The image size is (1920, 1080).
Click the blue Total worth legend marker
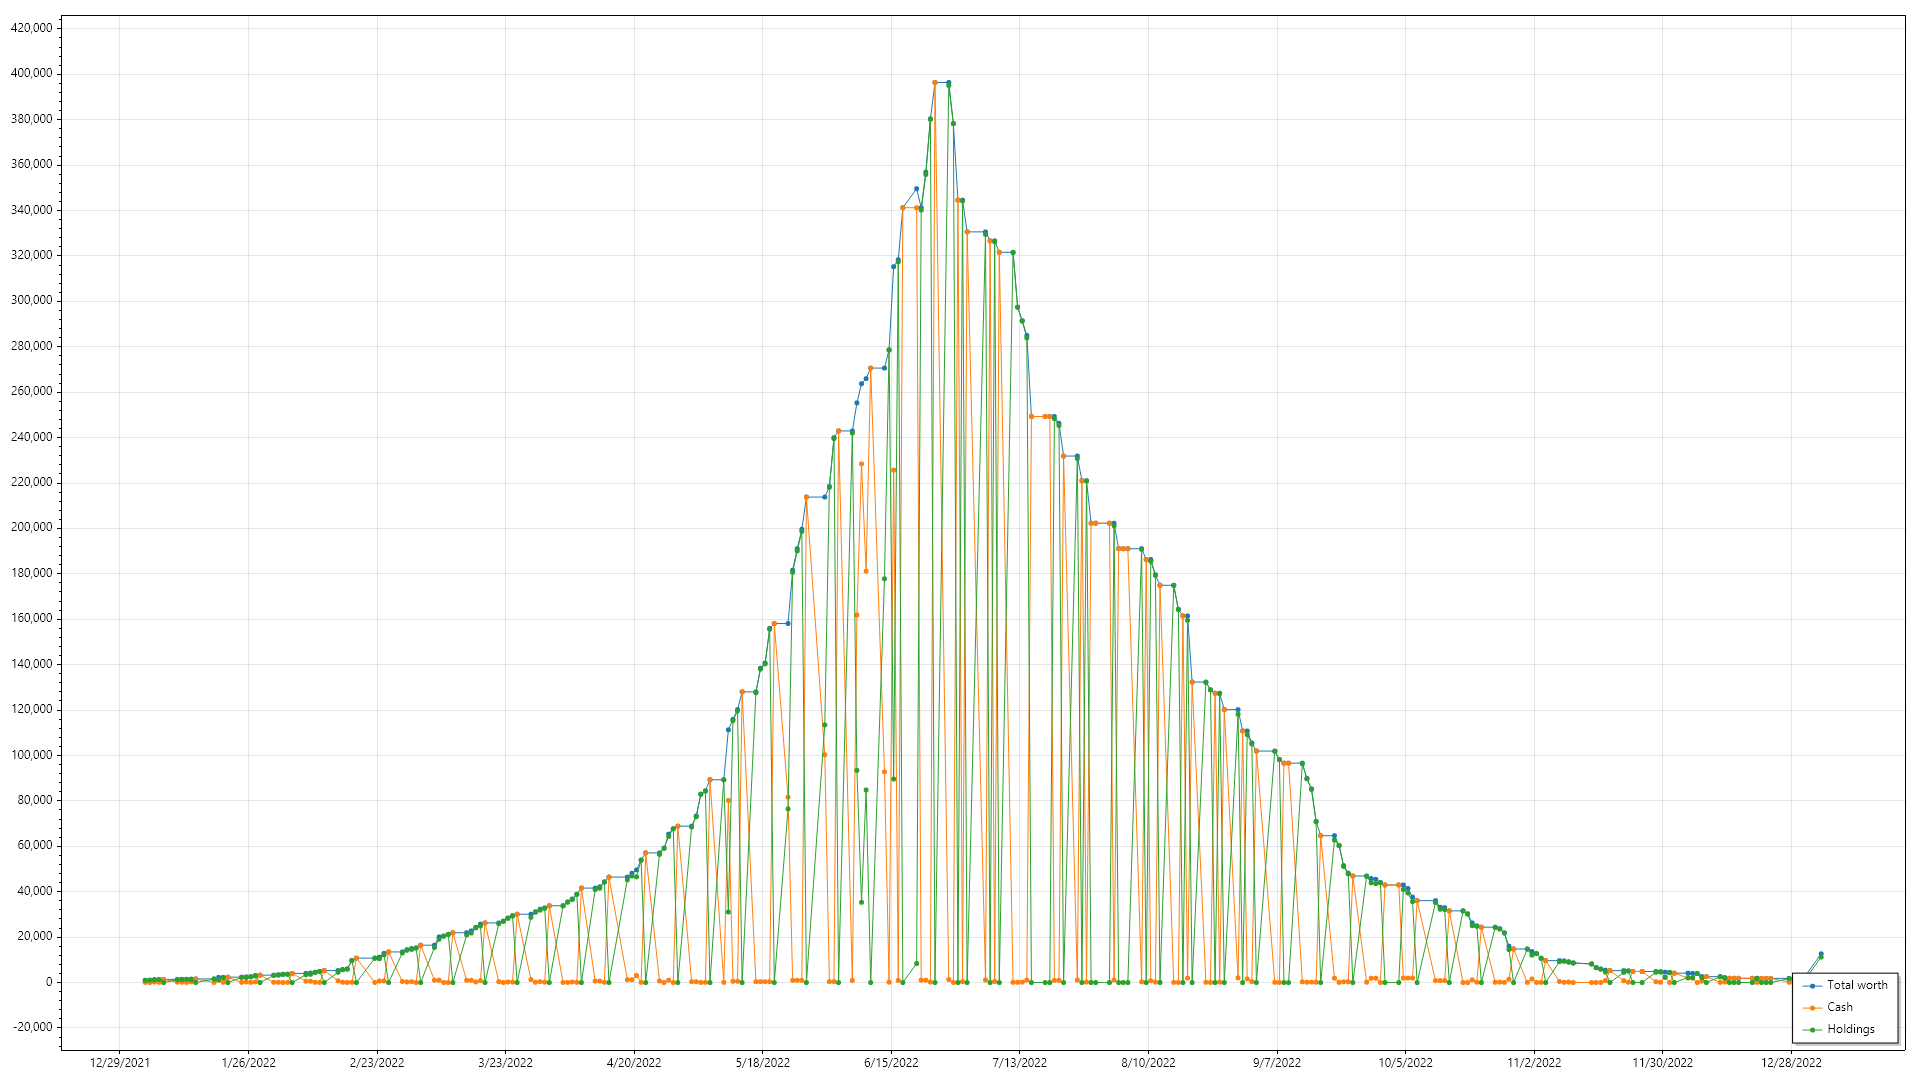[x=1812, y=986]
